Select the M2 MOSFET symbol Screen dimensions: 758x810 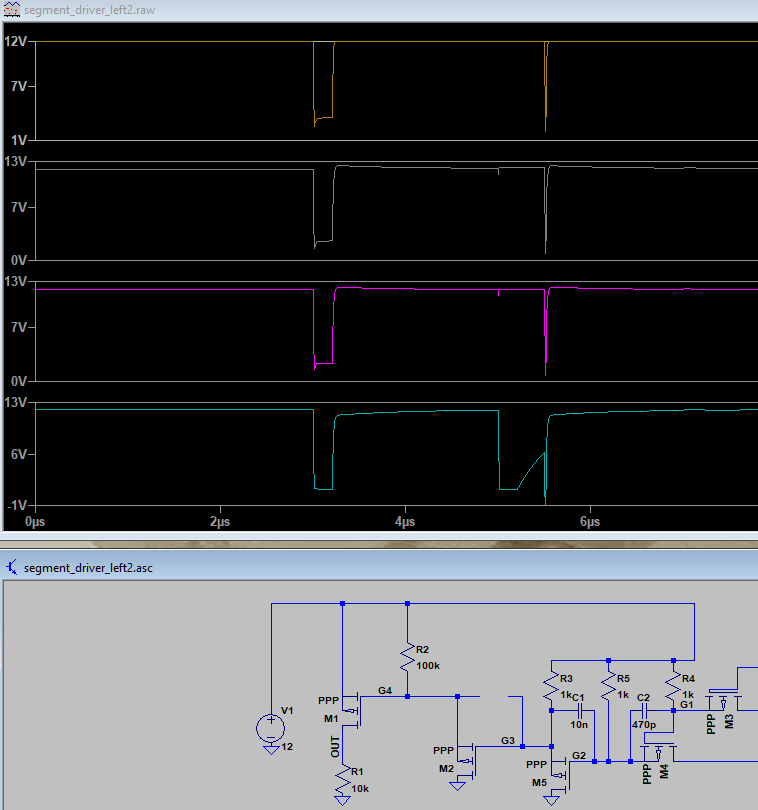coord(468,759)
